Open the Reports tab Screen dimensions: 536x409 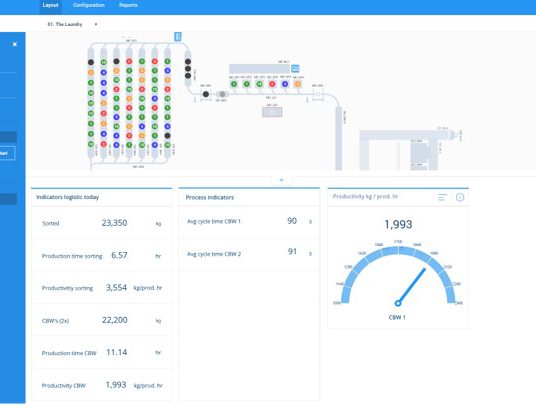(128, 5)
